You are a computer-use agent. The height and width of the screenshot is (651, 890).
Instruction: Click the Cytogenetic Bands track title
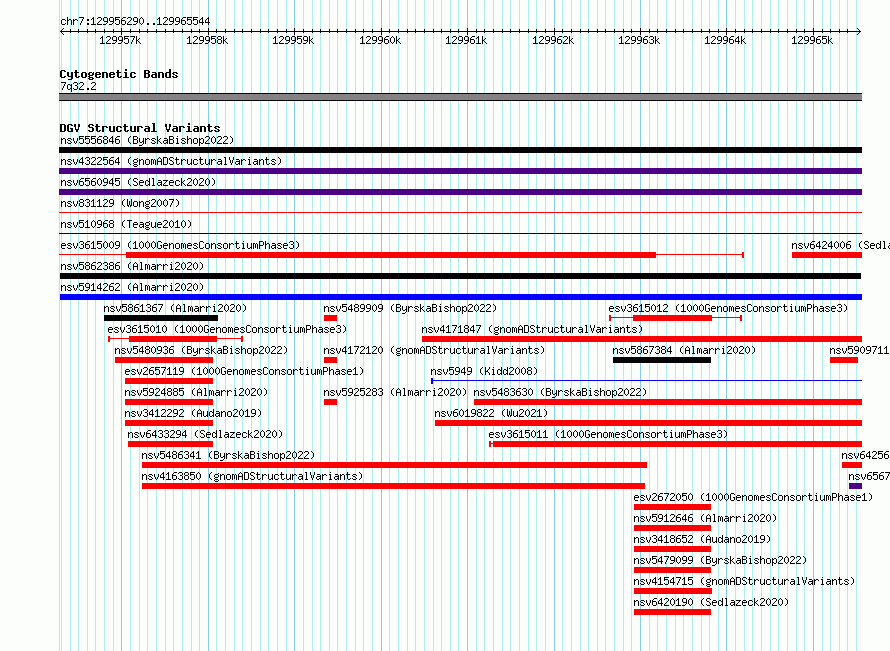119,74
